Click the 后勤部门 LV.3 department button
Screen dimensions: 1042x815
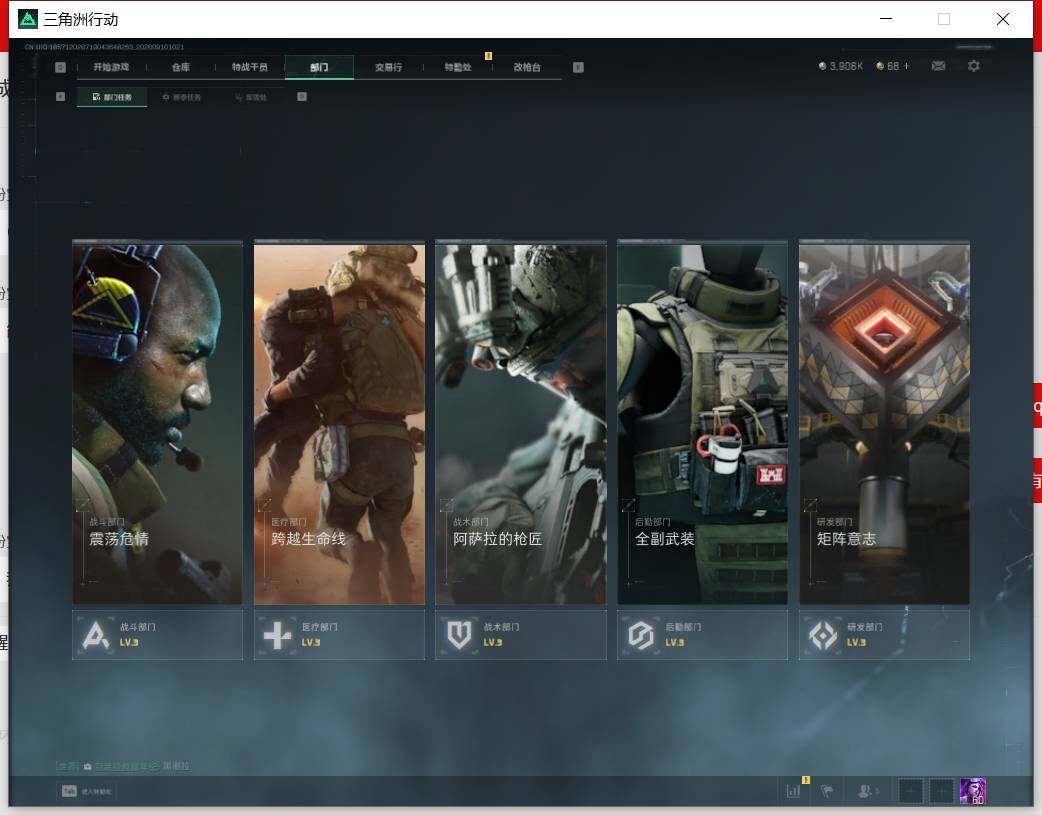point(702,635)
